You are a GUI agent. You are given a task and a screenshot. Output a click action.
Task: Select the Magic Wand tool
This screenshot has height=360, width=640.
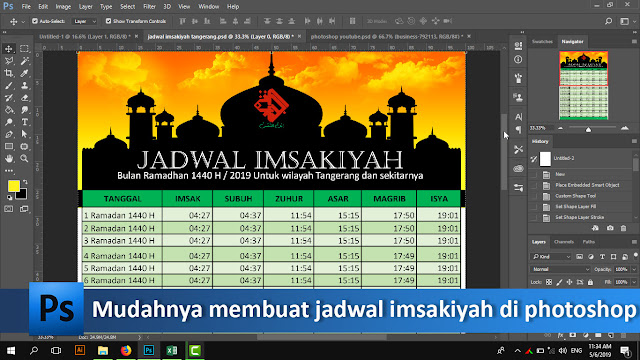point(24,61)
